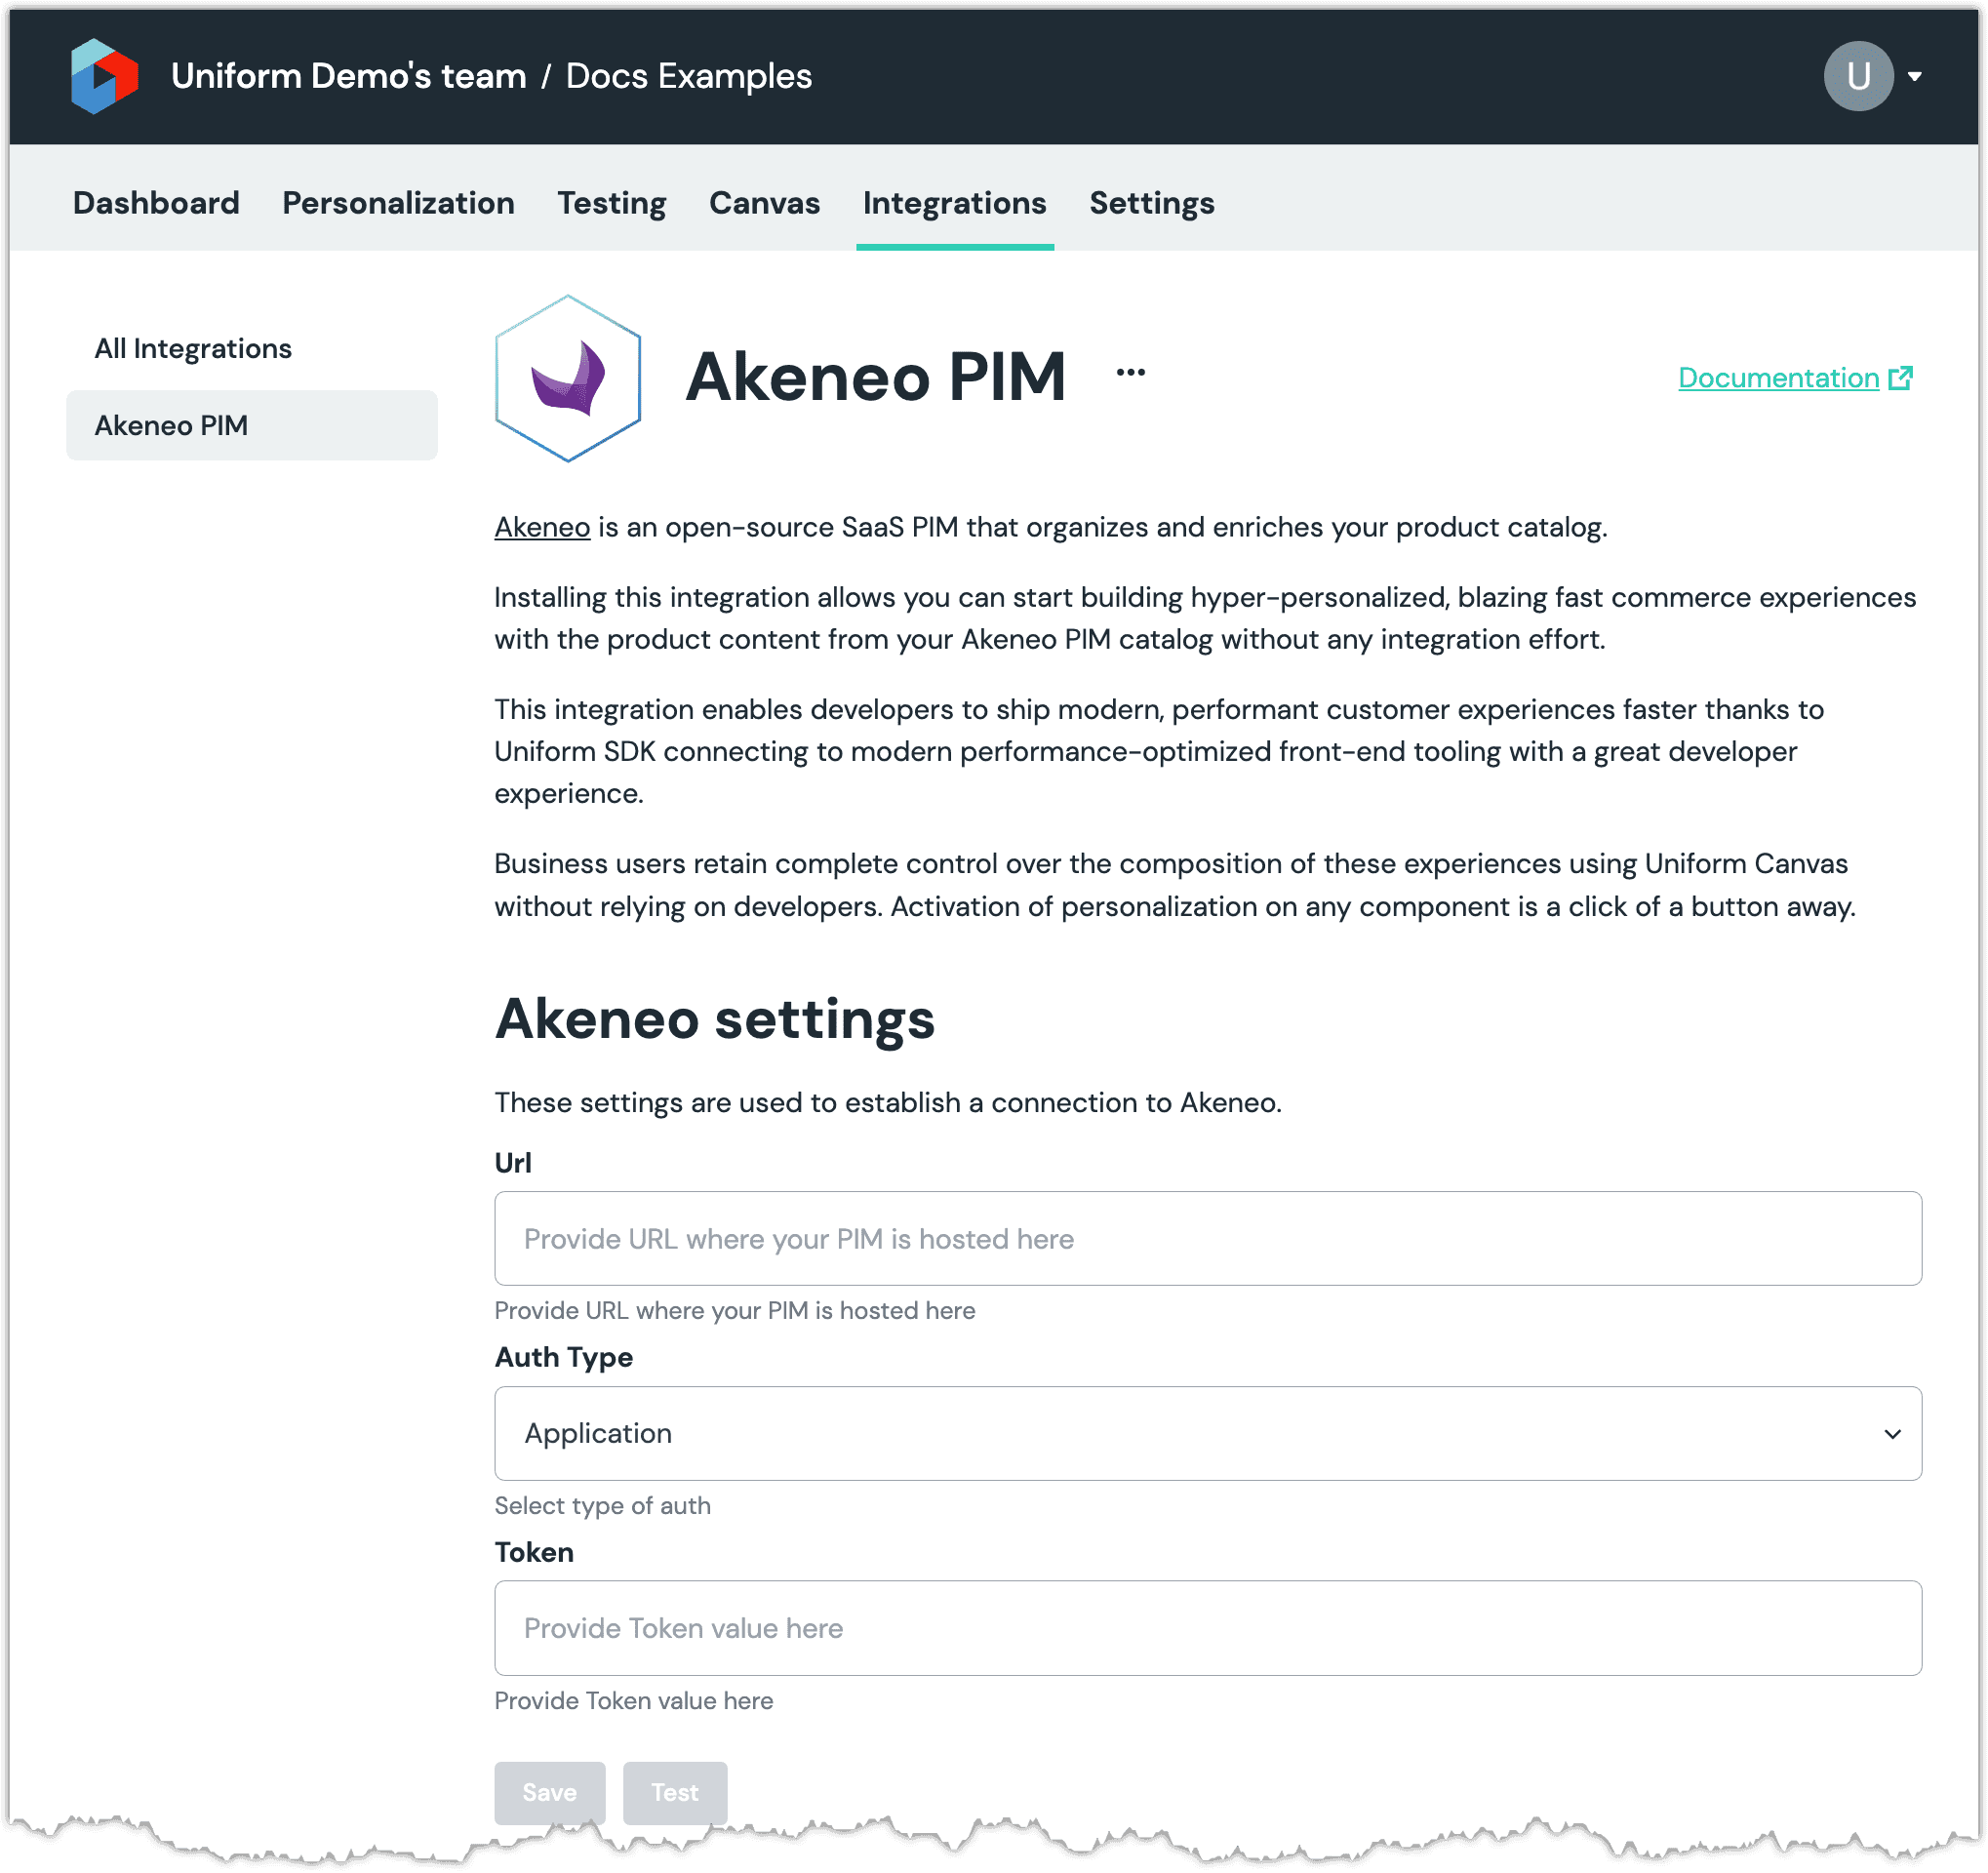The width and height of the screenshot is (1988, 1873).
Task: Select the Integrations tab
Action: (x=954, y=203)
